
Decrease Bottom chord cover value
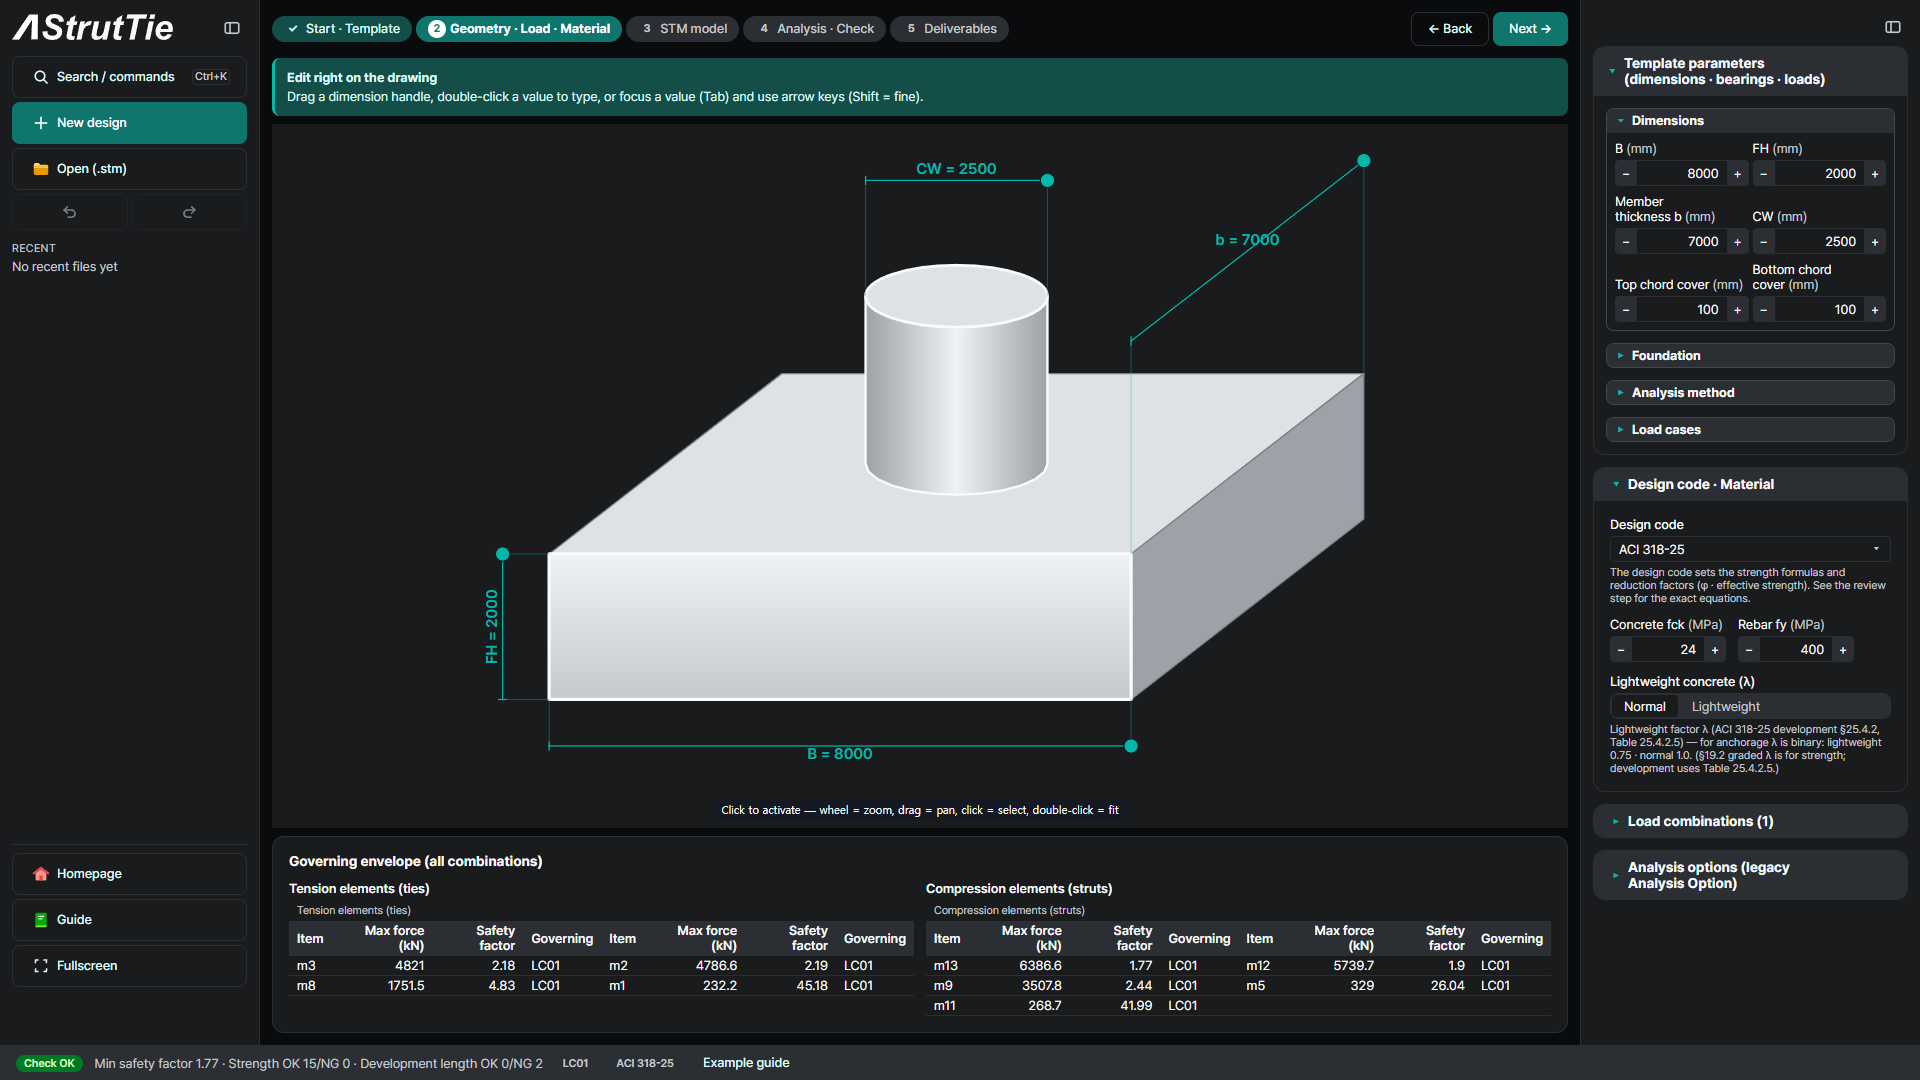(1764, 310)
